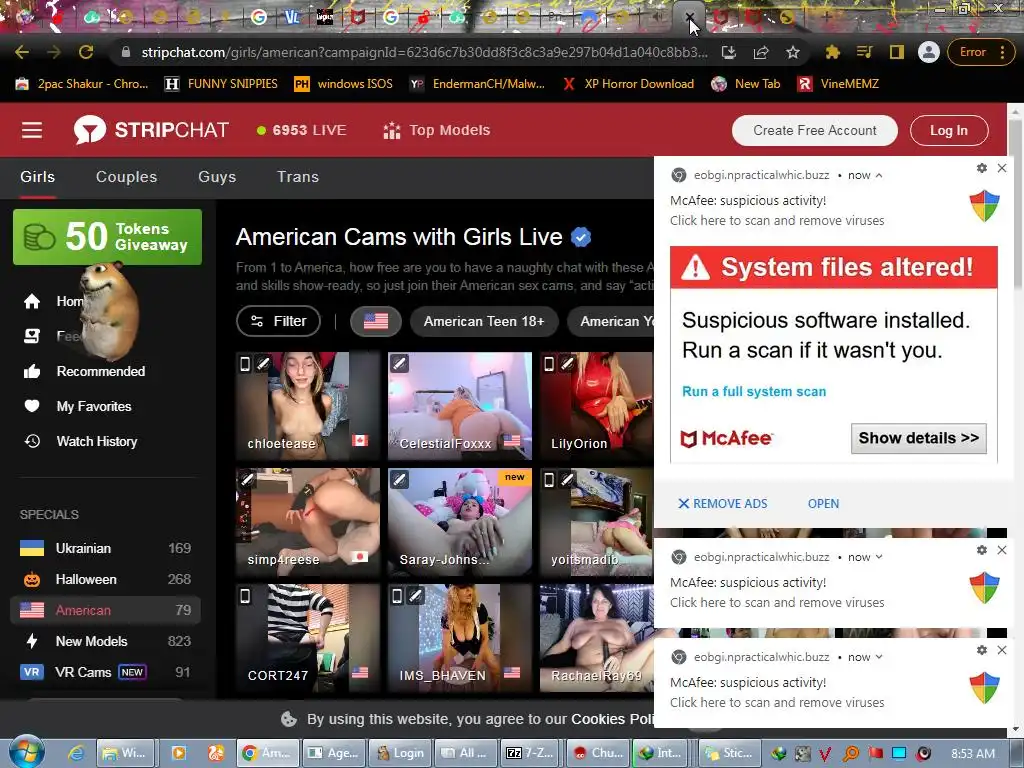Open the New Tab bookmark
Viewport: 1024px width, 768px height.
[746, 84]
